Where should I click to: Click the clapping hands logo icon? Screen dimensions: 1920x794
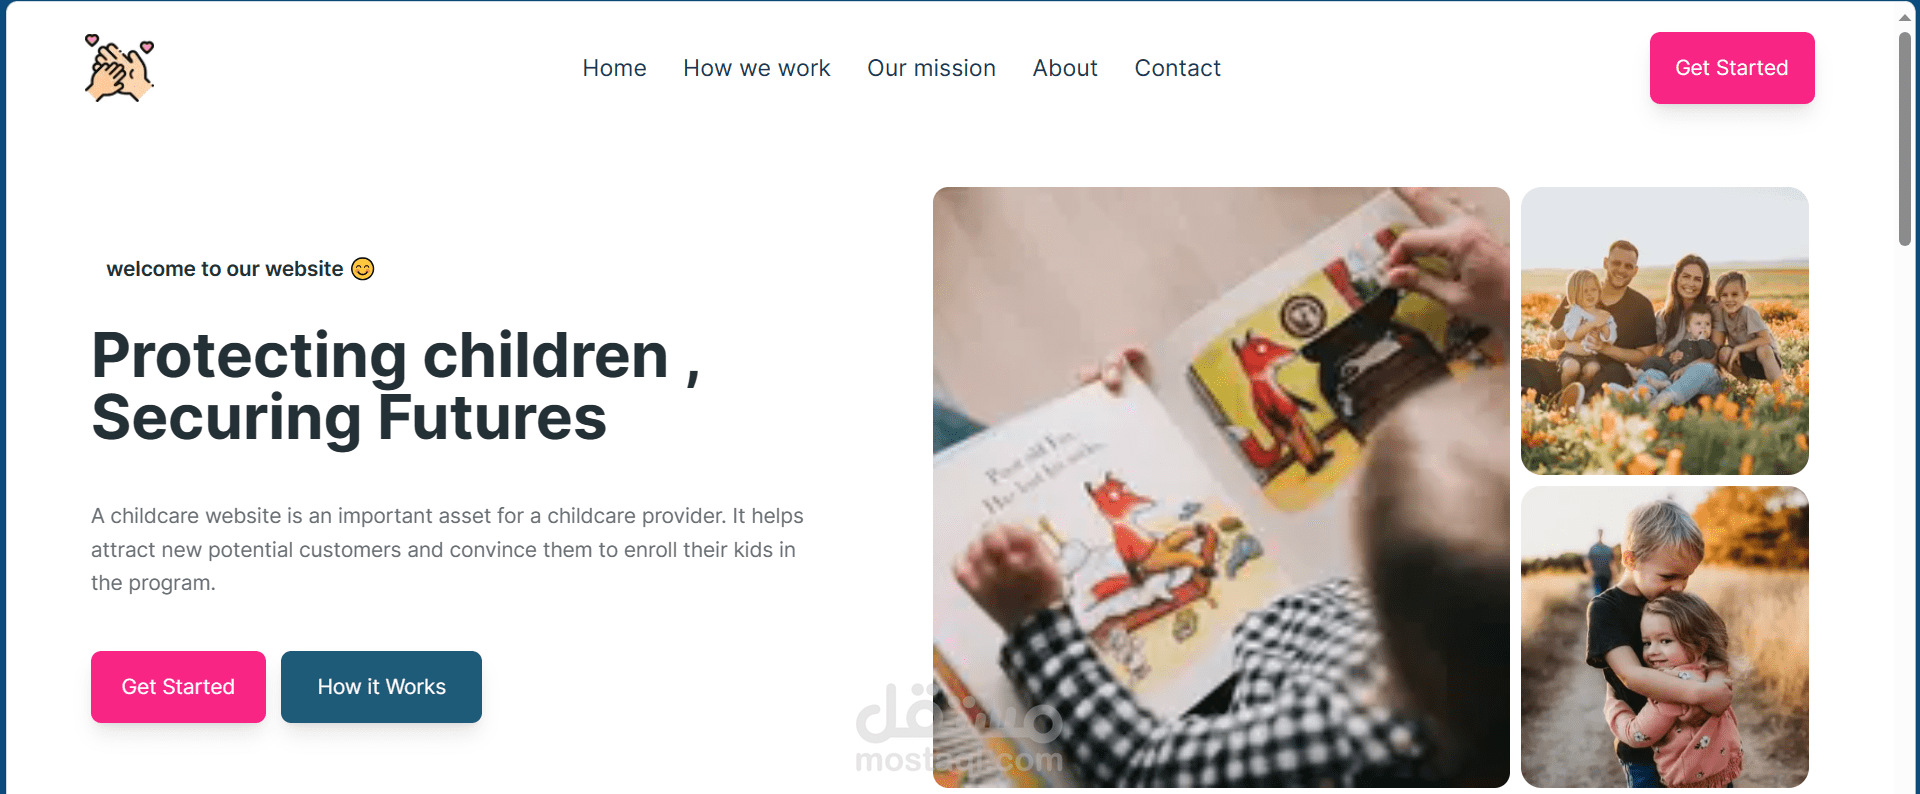tap(119, 68)
